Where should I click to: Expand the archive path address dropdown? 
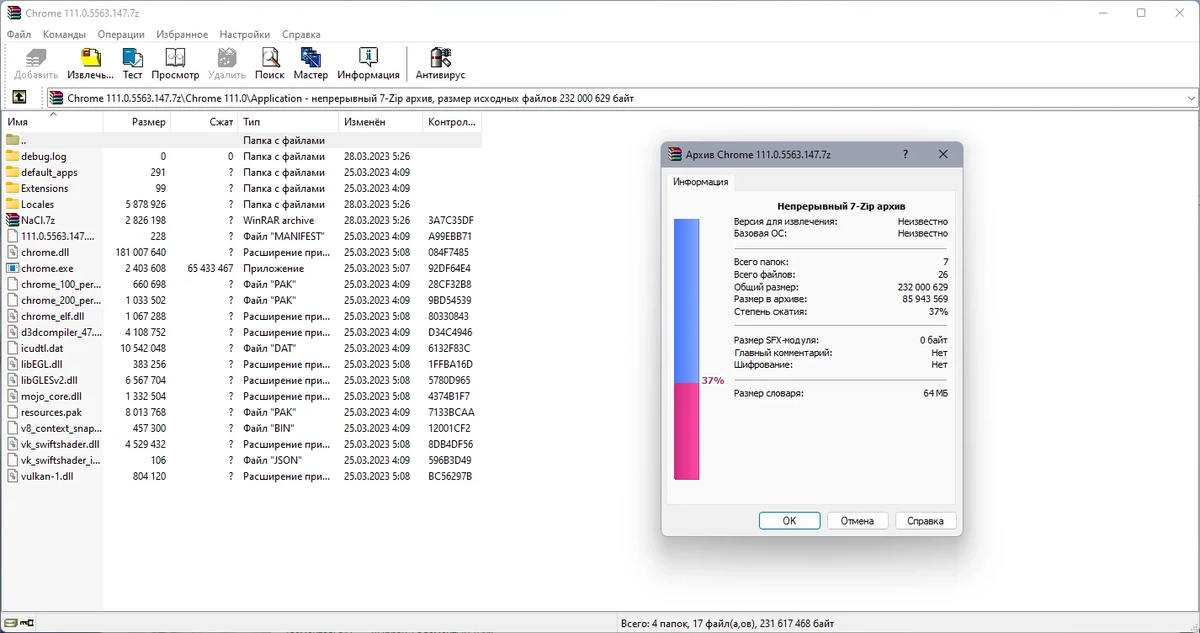[1190, 98]
